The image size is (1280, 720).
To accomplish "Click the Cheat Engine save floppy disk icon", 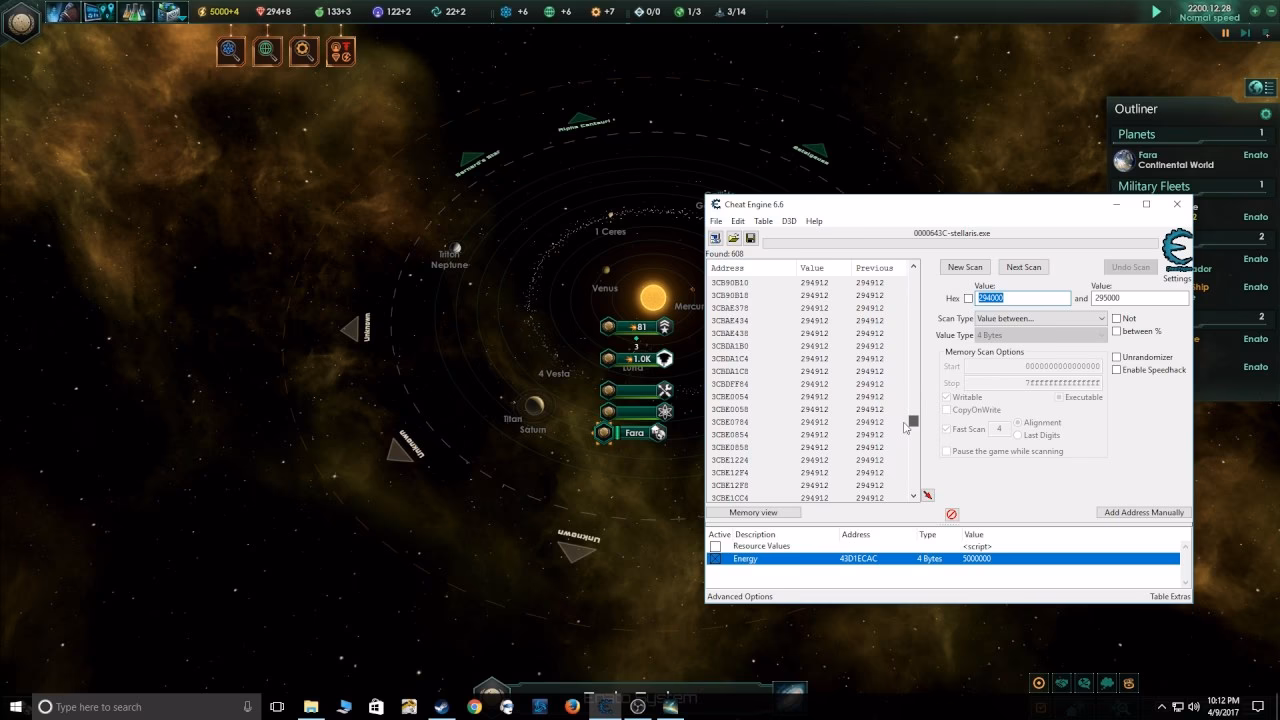I will [750, 238].
